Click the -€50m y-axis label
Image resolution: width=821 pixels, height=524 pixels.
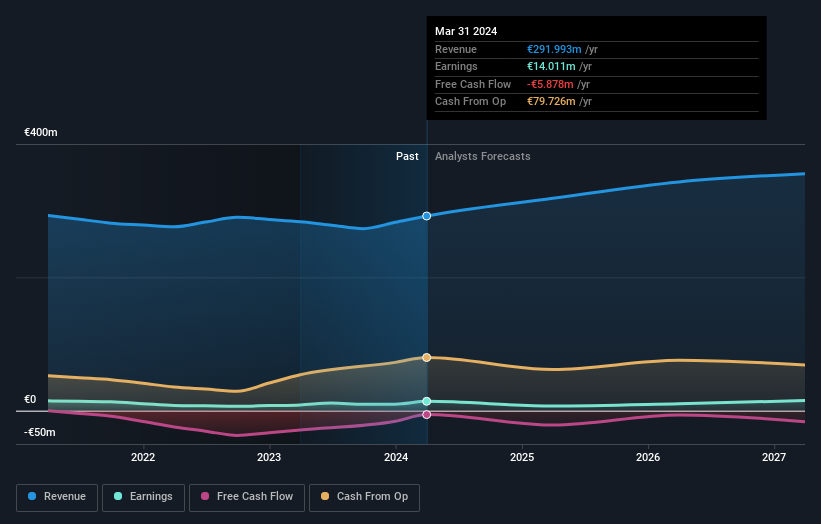(40, 432)
